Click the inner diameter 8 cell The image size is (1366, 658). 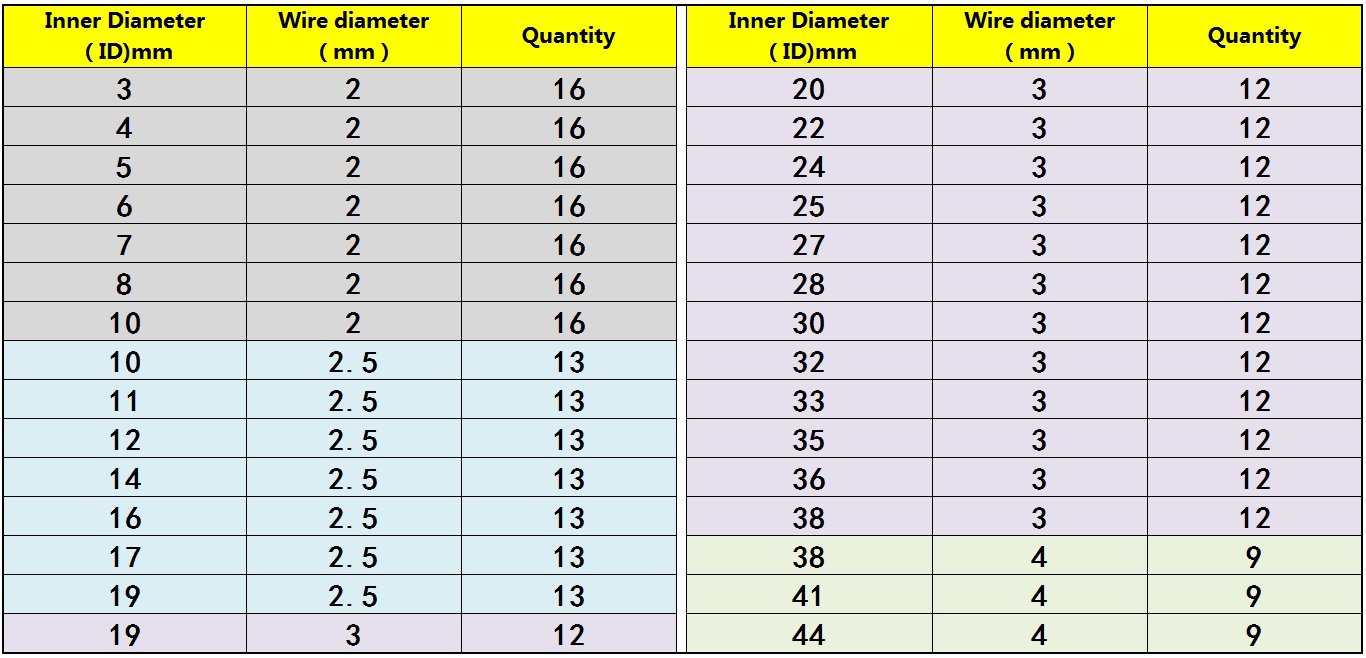[124, 284]
